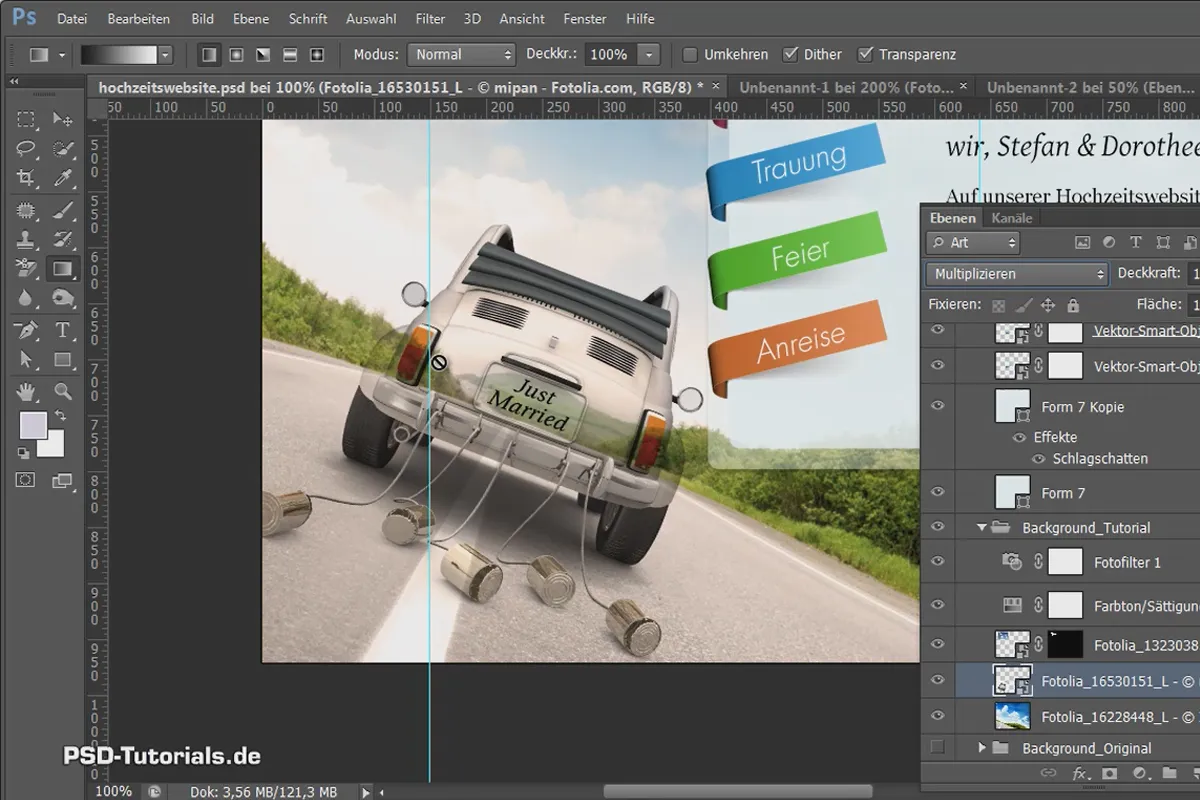This screenshot has height=800, width=1200.
Task: Choose the Eyedropper tool
Action: [x=62, y=178]
